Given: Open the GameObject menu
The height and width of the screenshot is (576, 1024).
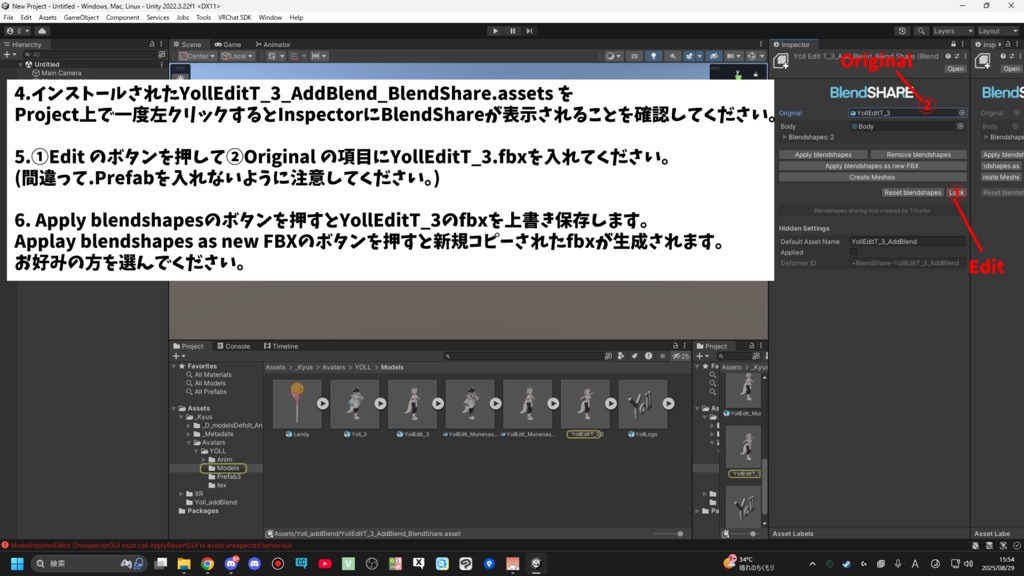Looking at the screenshot, I should pyautogui.click(x=82, y=17).
